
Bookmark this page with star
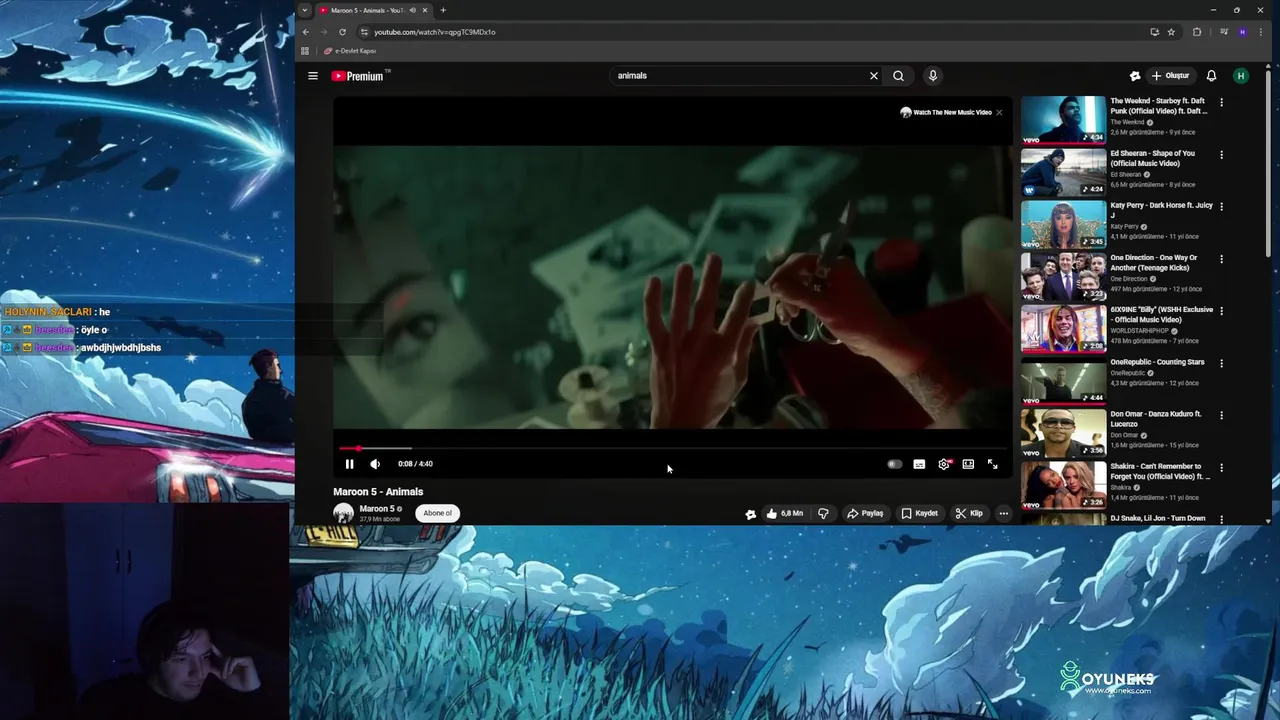pyautogui.click(x=1171, y=32)
